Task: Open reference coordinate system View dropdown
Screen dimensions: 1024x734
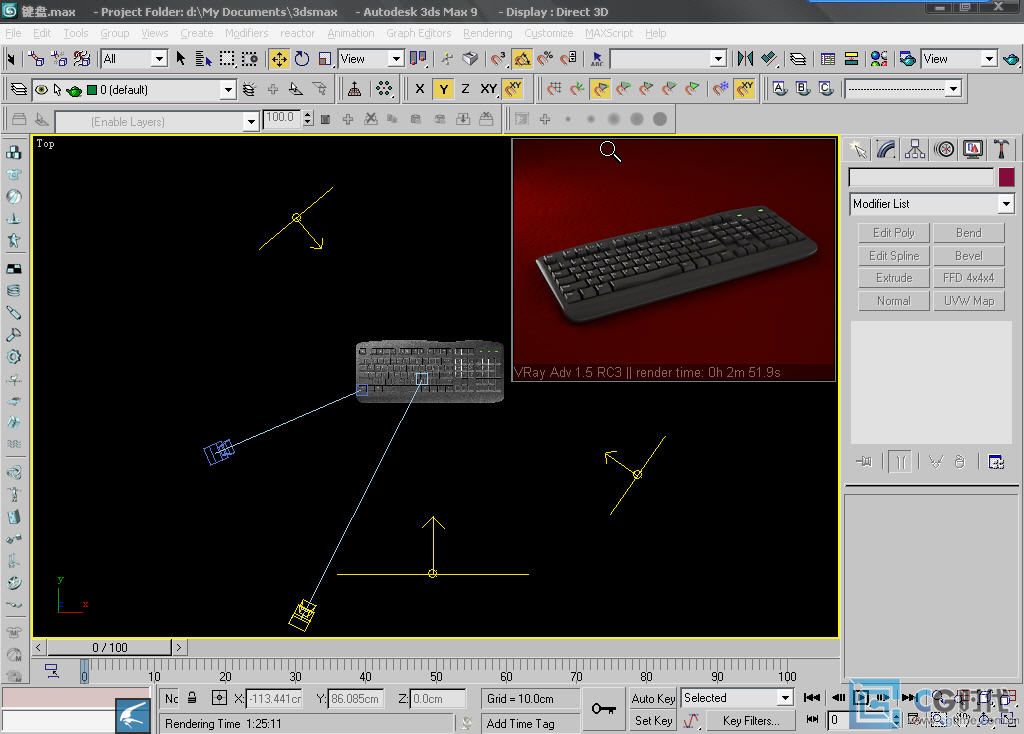Action: (371, 59)
